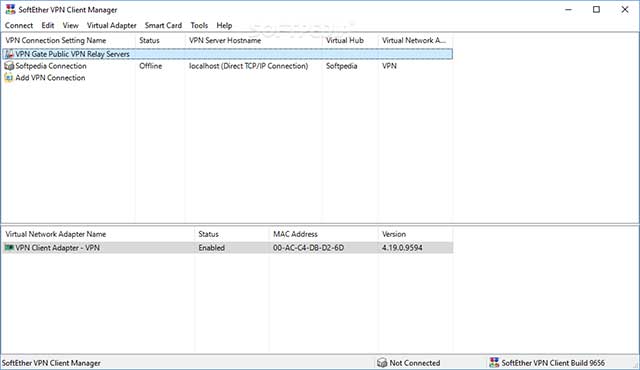This screenshot has width=640, height=370.
Task: Click the VPN virtual network adapter cell
Action: [389, 66]
